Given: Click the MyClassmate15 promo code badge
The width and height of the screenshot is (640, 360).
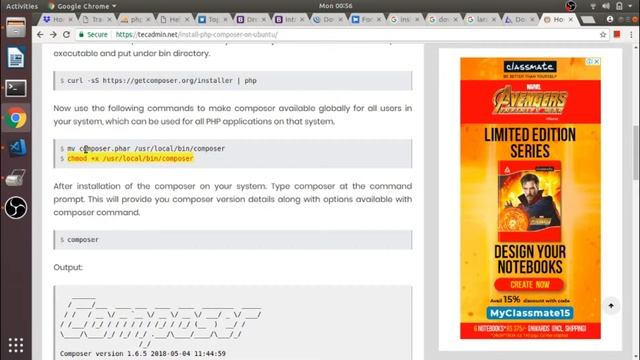Looking at the screenshot, I should (530, 313).
